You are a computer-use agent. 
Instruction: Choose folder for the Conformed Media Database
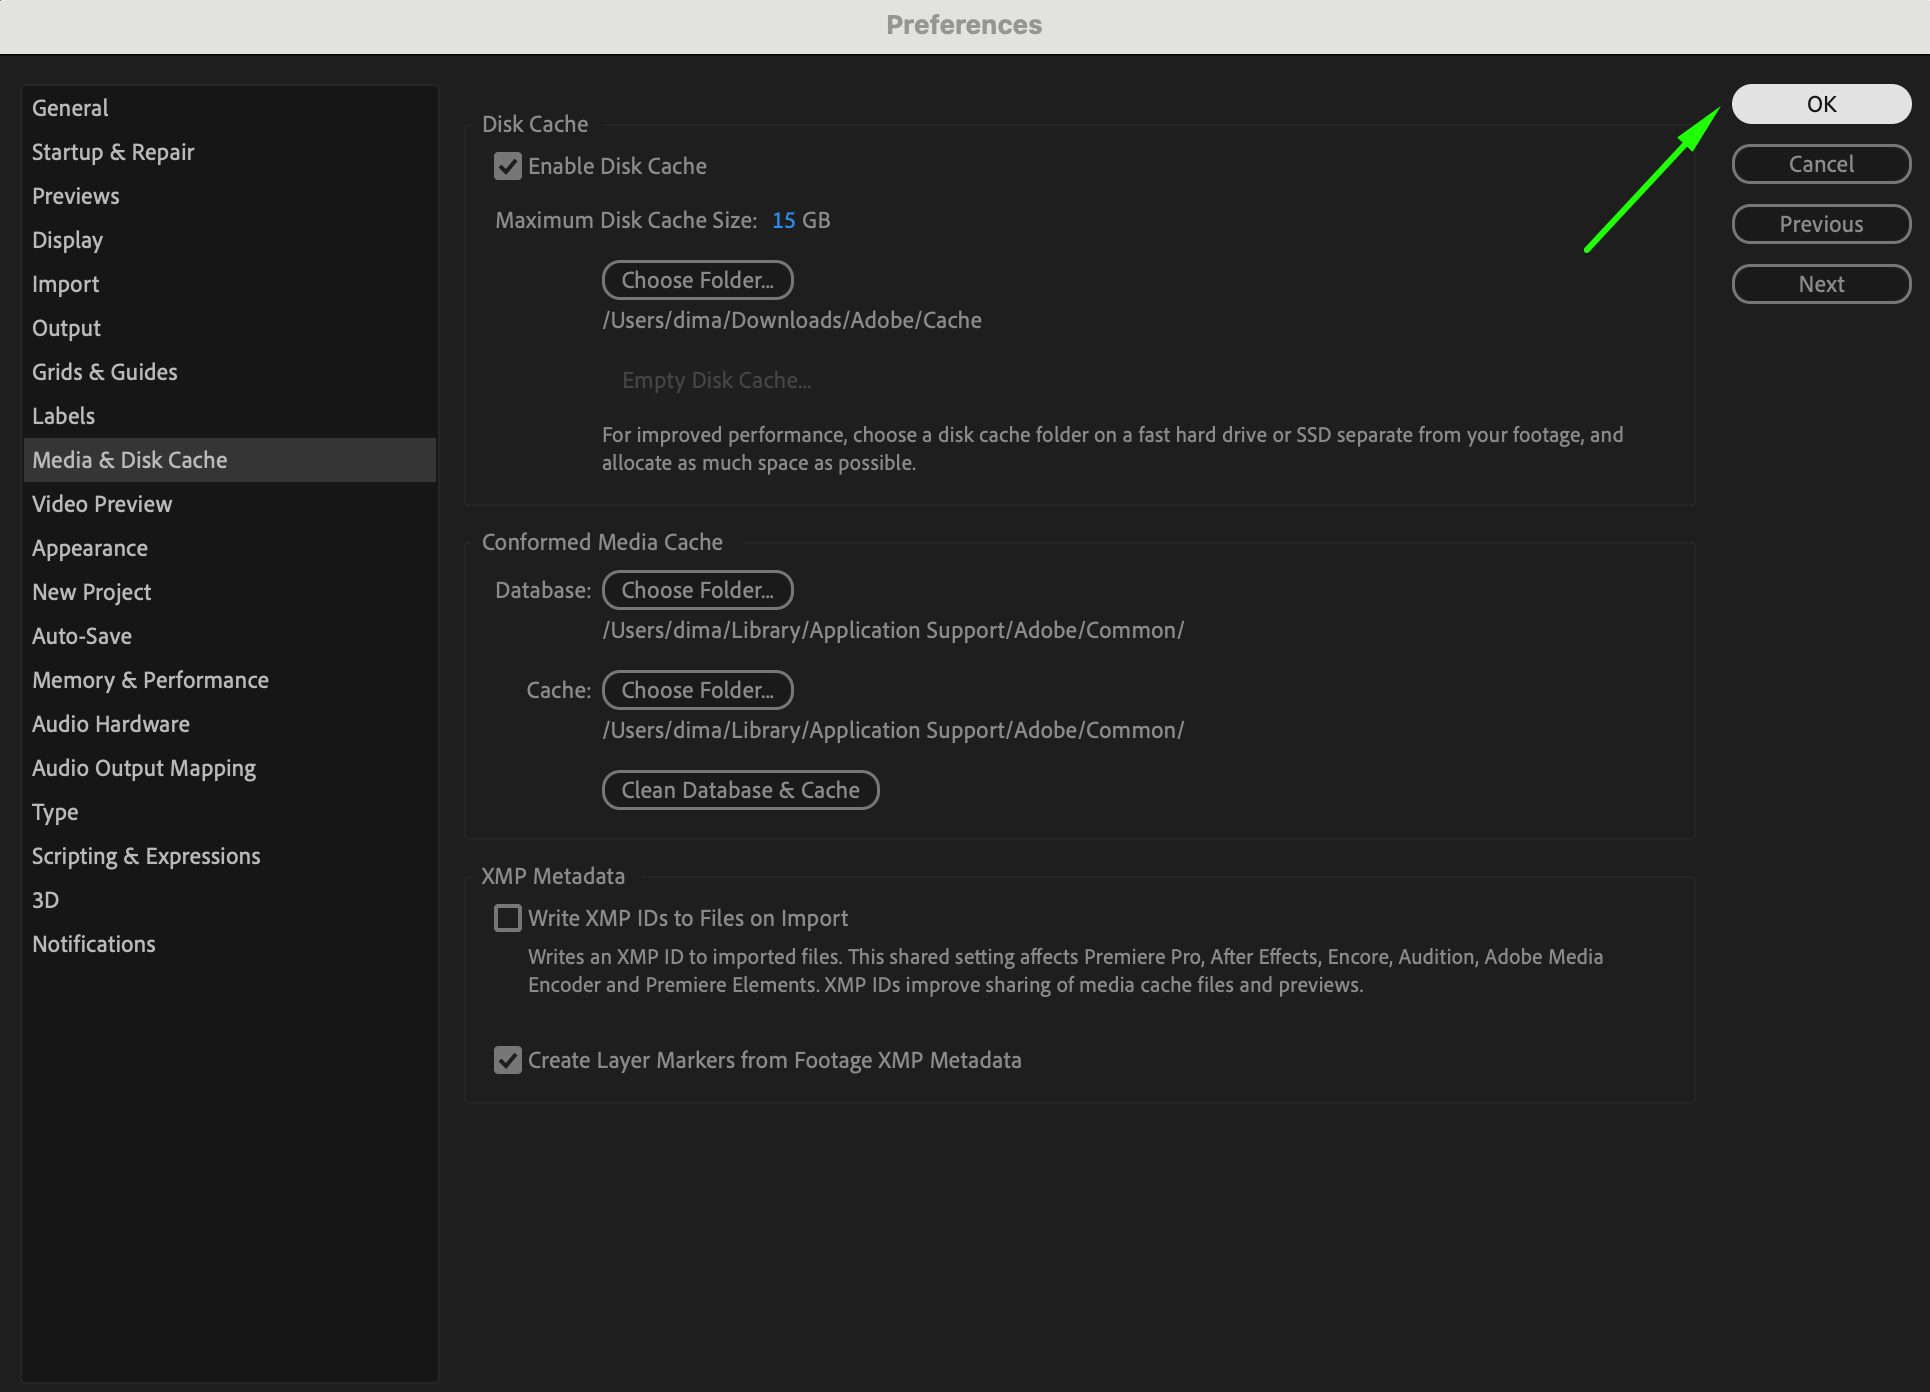click(697, 590)
